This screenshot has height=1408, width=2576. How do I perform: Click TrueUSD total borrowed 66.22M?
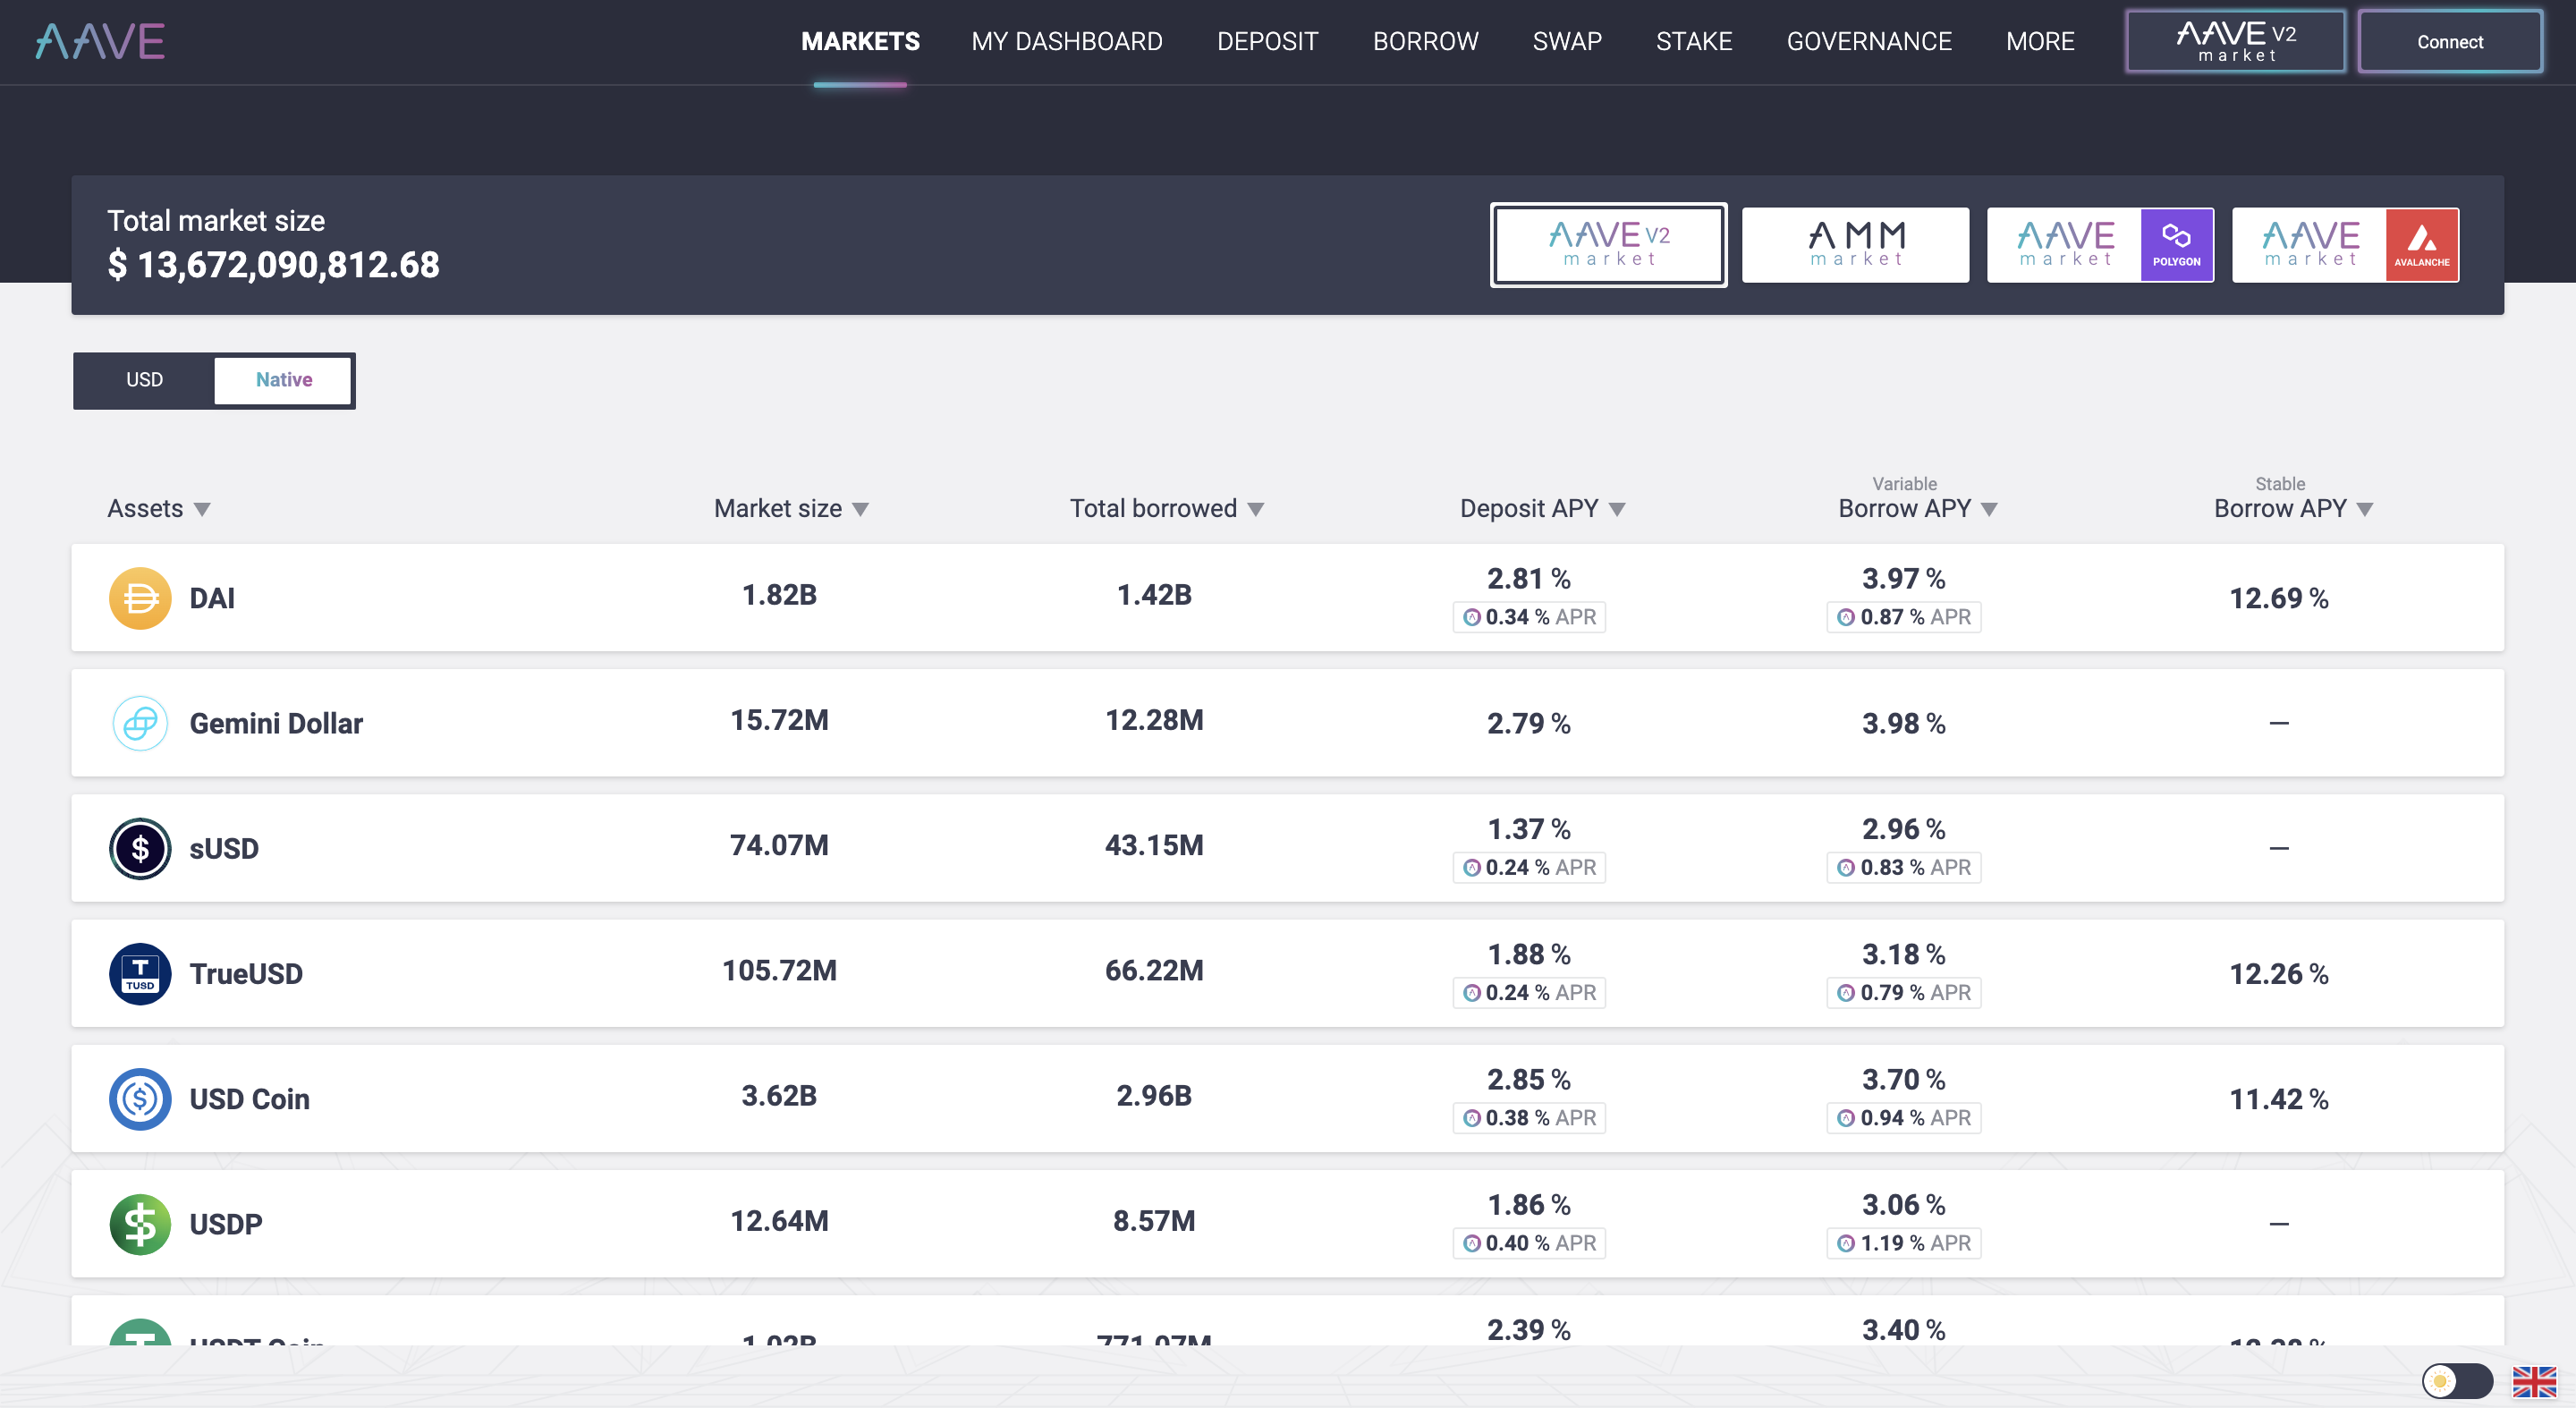tap(1154, 970)
